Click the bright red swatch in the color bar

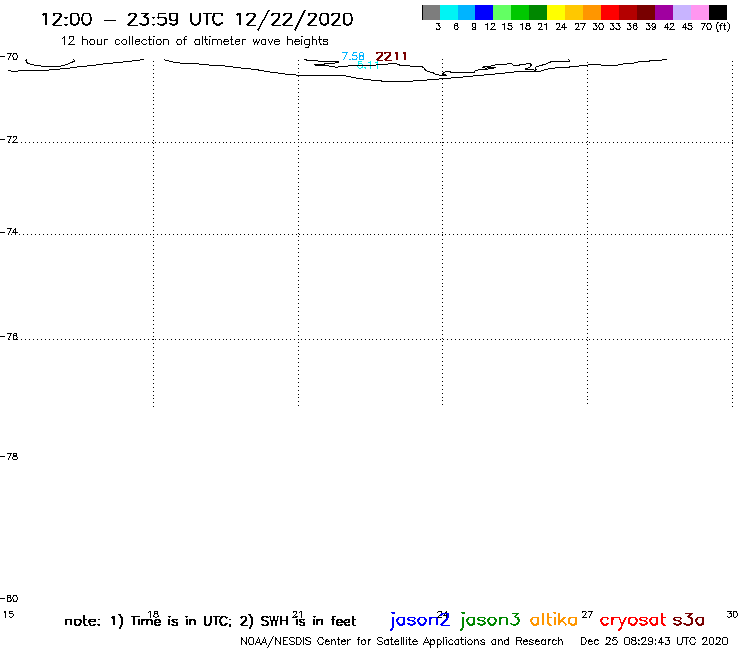point(610,12)
